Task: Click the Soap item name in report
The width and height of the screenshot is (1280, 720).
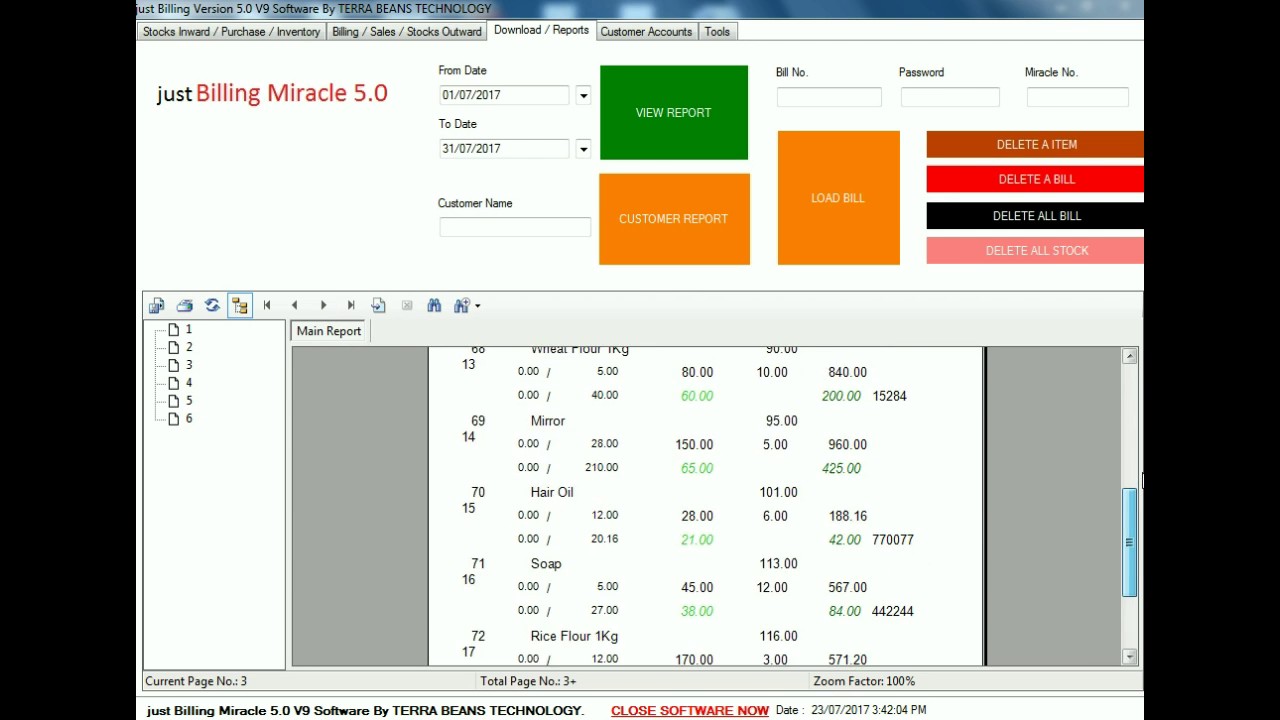Action: pos(546,564)
